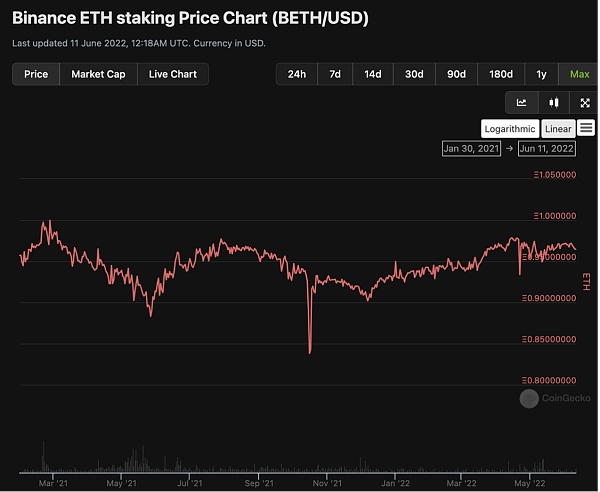The image size is (600, 492).
Task: Show the 180d time range
Action: 500,74
